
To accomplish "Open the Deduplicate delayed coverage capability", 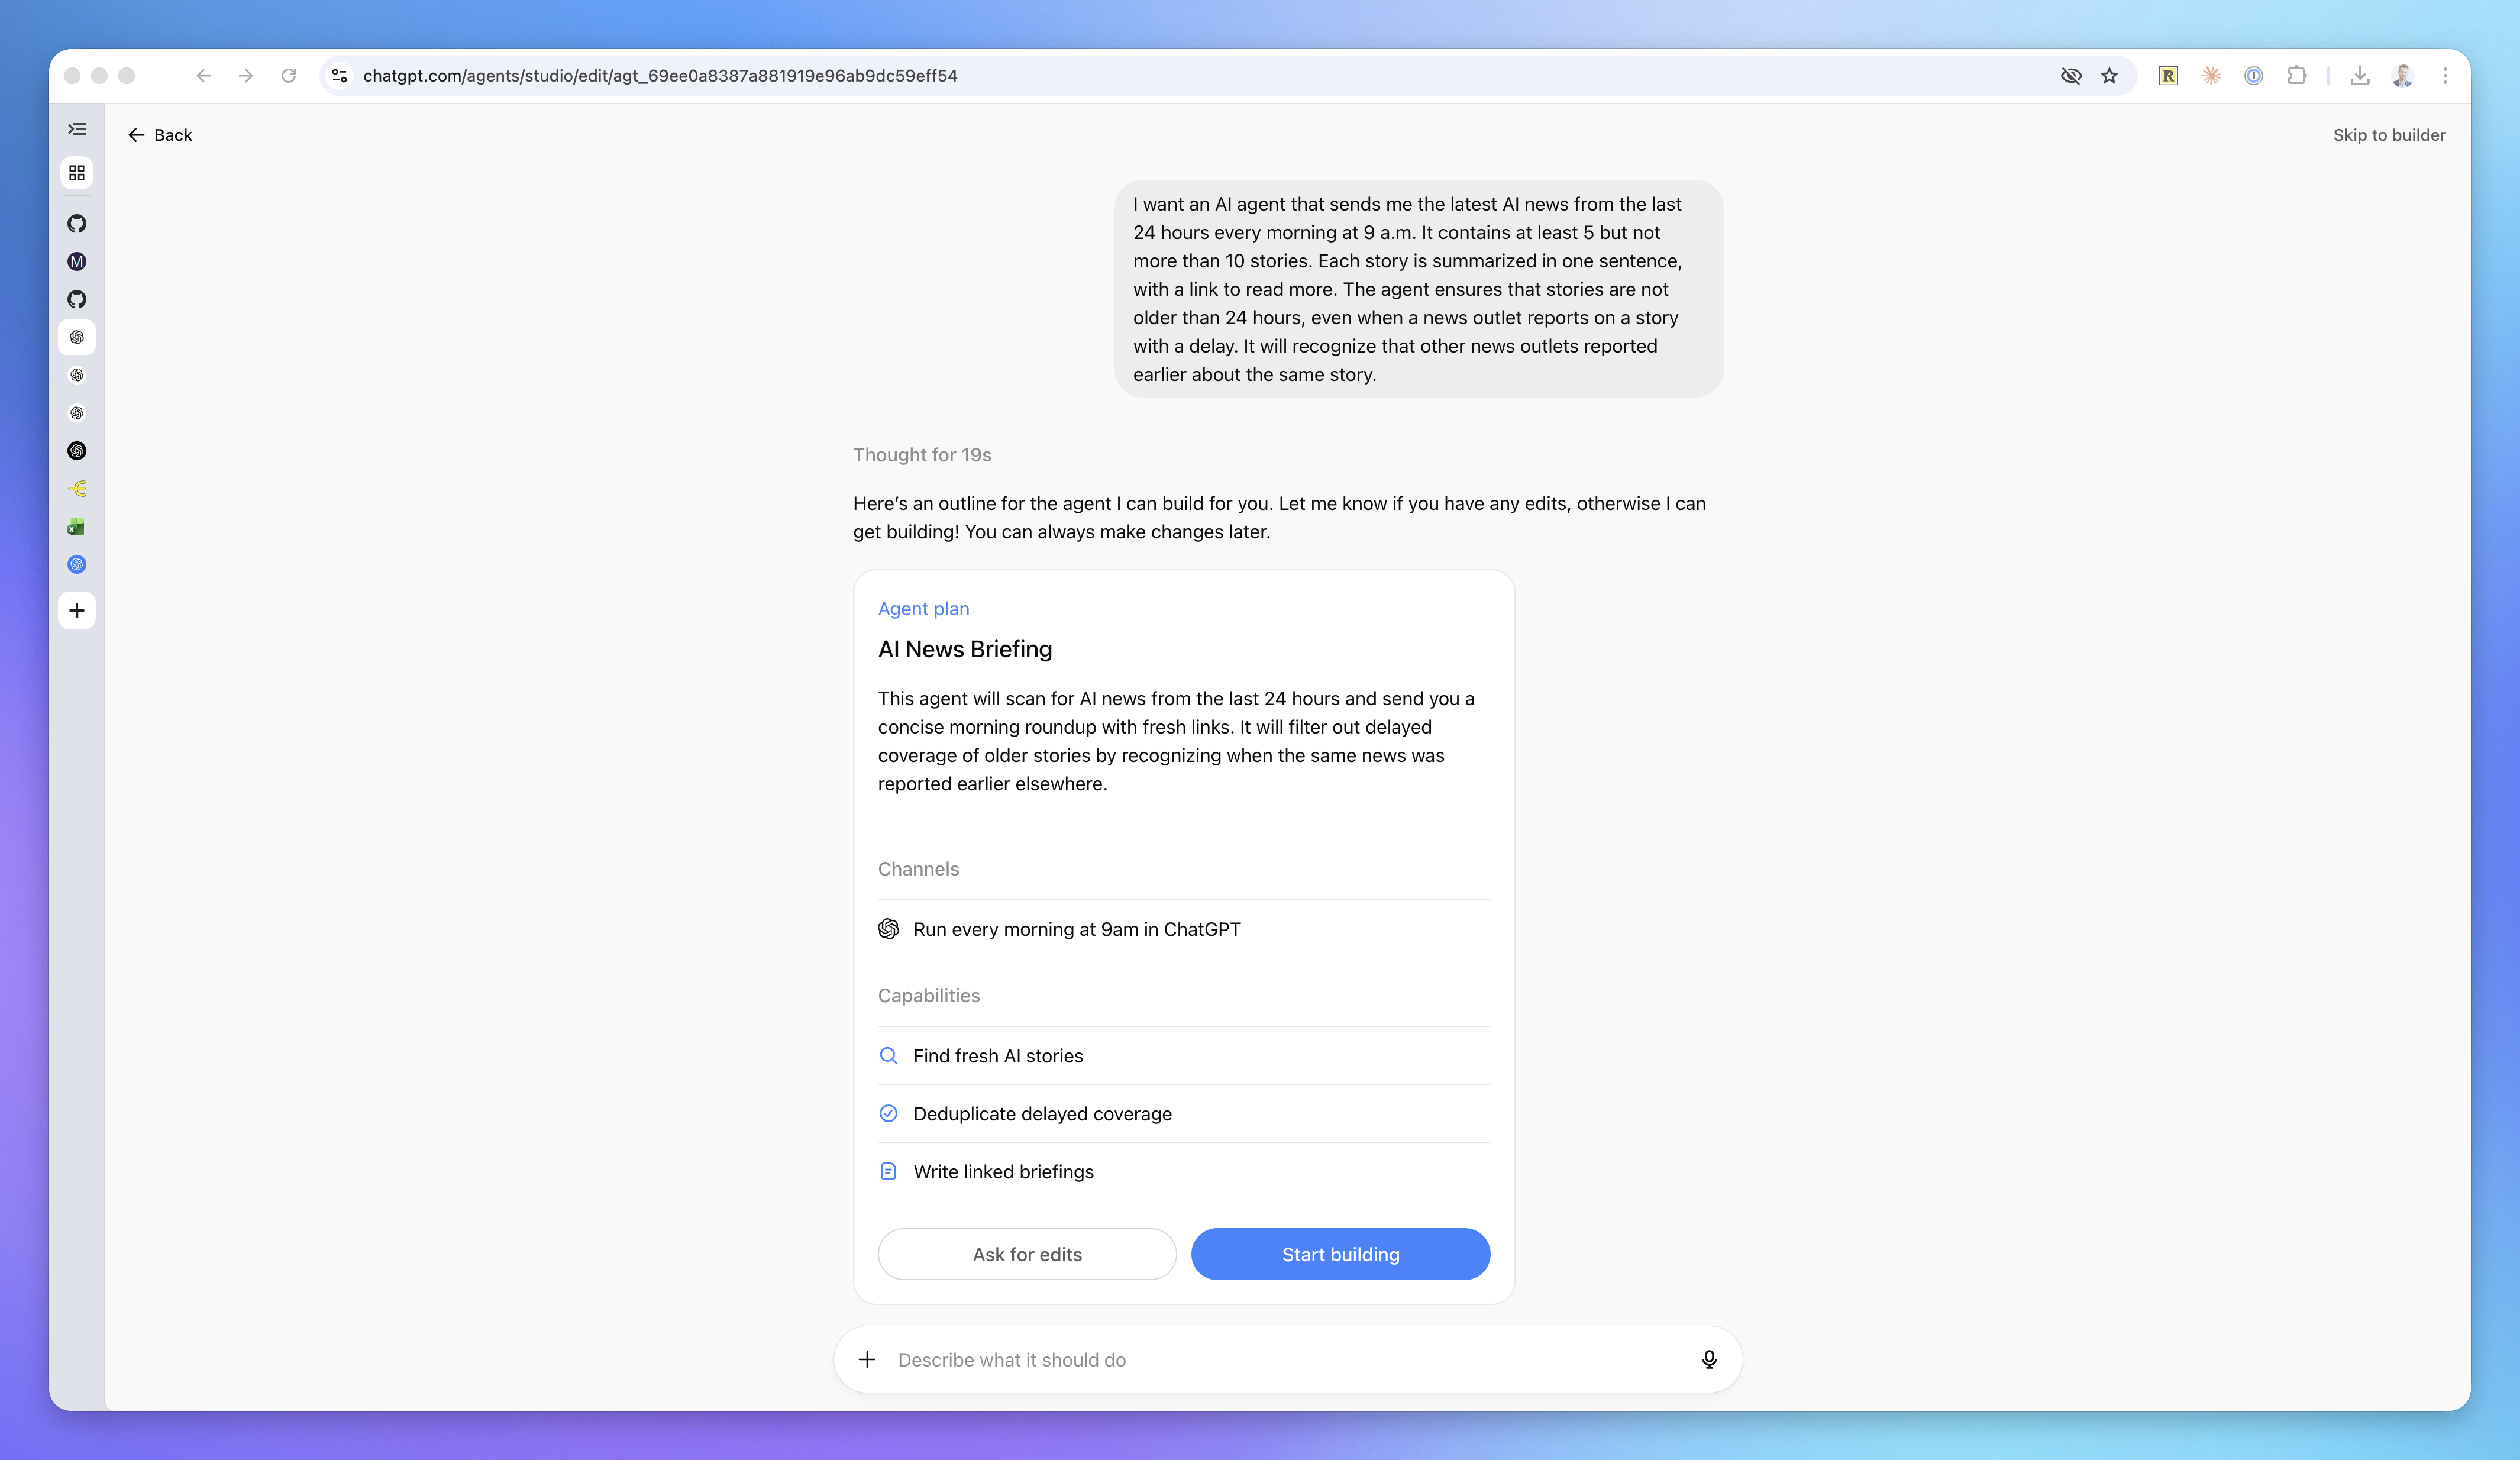I will (1184, 1114).
